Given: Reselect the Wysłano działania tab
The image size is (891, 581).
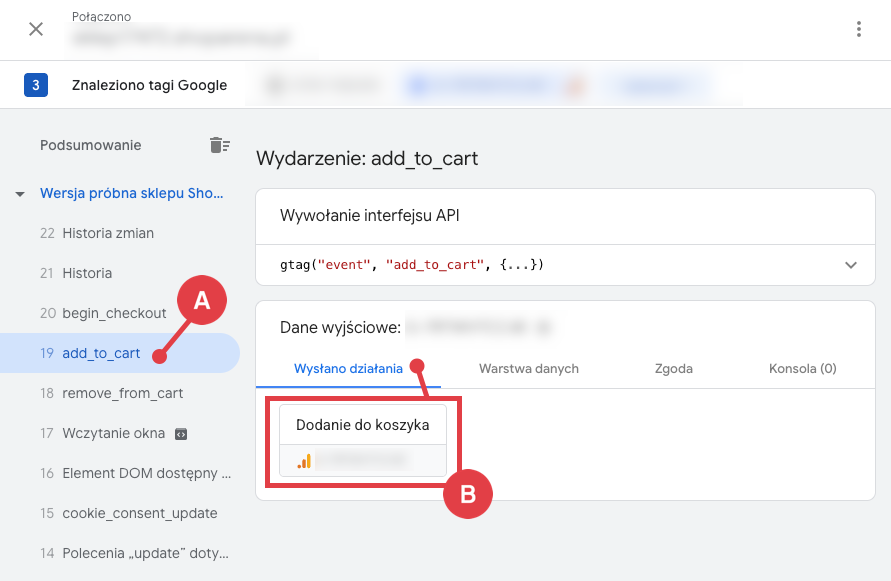Looking at the screenshot, I should pos(349,368).
